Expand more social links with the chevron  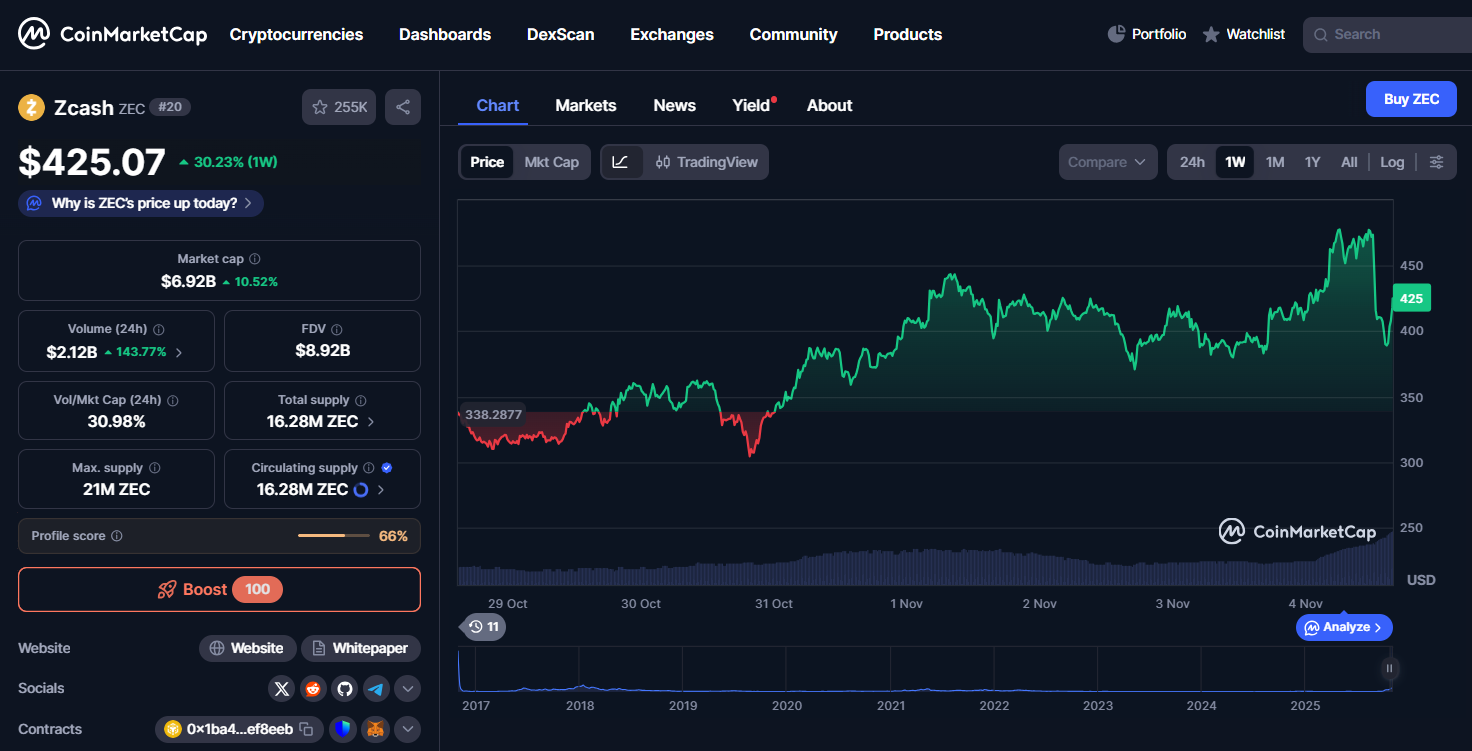(407, 689)
